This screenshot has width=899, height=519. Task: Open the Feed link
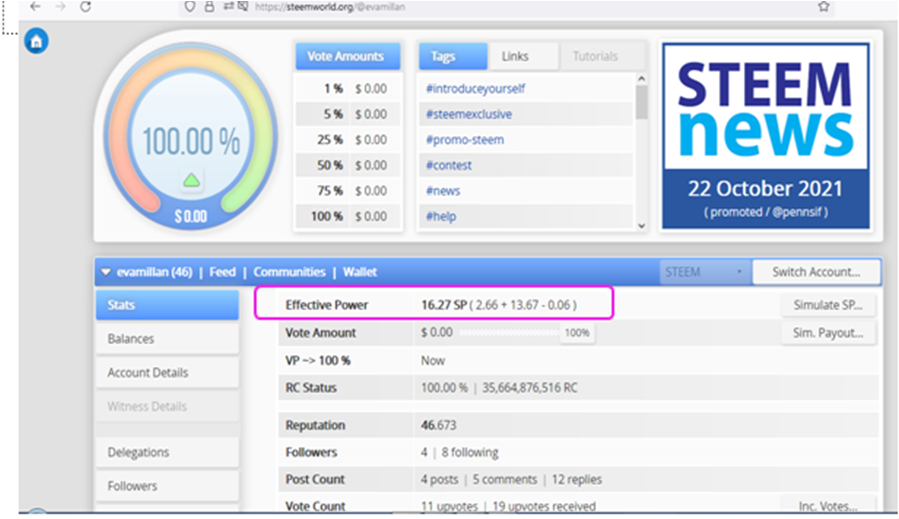(222, 272)
